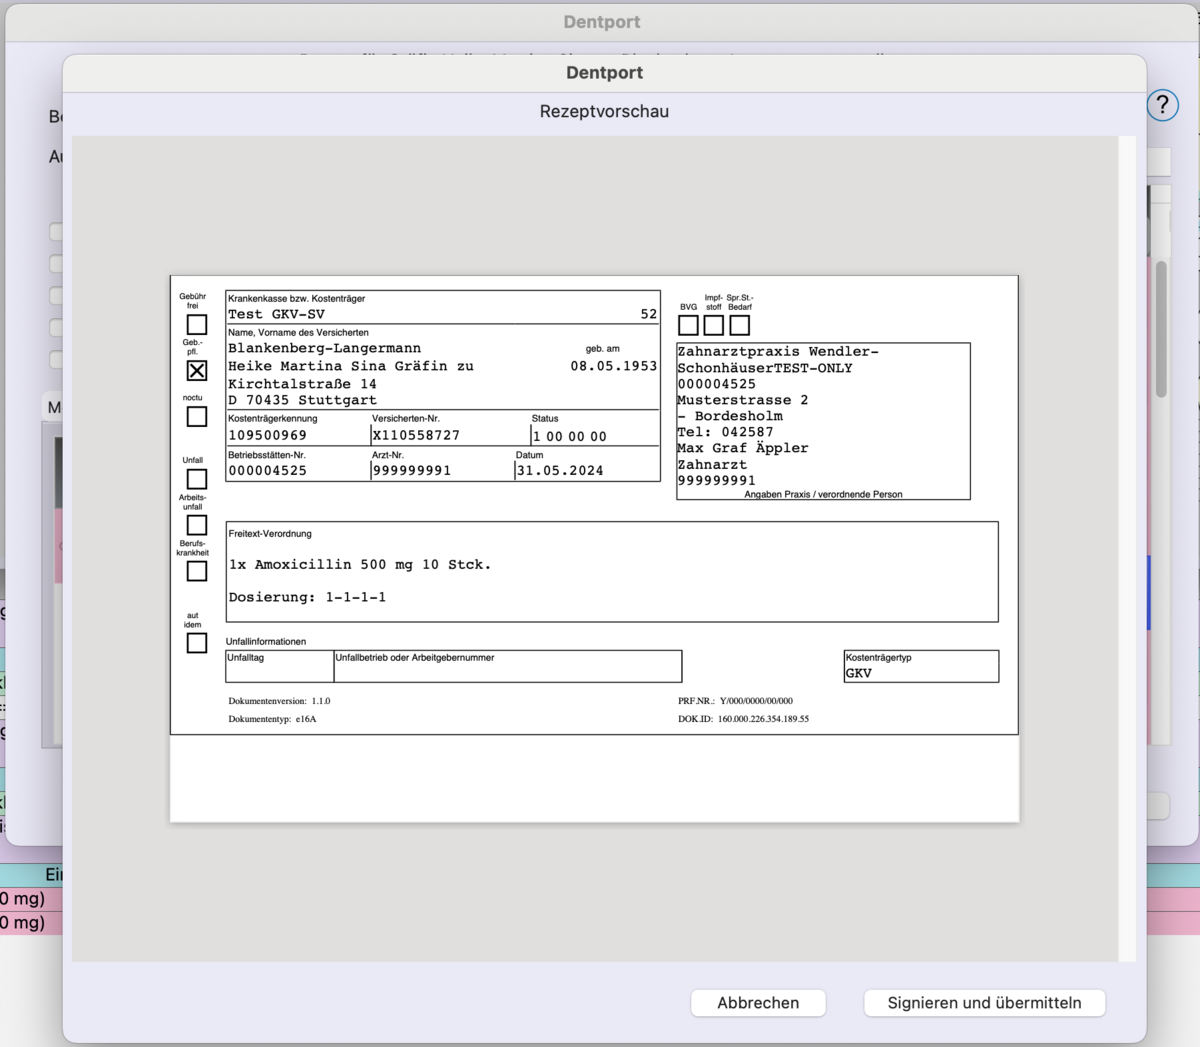Screen dimensions: 1200x1047
Task: Click the insurer name "Test GKV-SV"
Action: click(x=276, y=314)
